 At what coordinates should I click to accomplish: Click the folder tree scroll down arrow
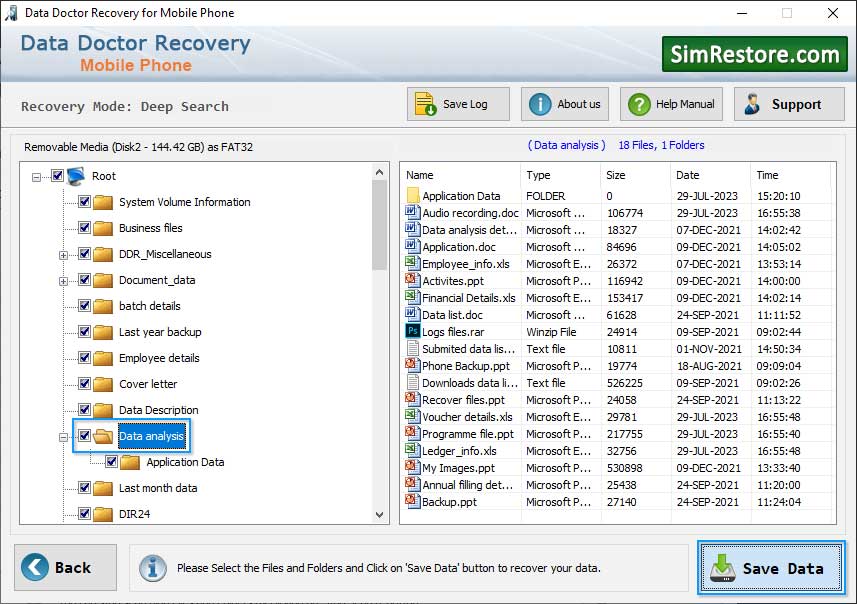coord(379,514)
